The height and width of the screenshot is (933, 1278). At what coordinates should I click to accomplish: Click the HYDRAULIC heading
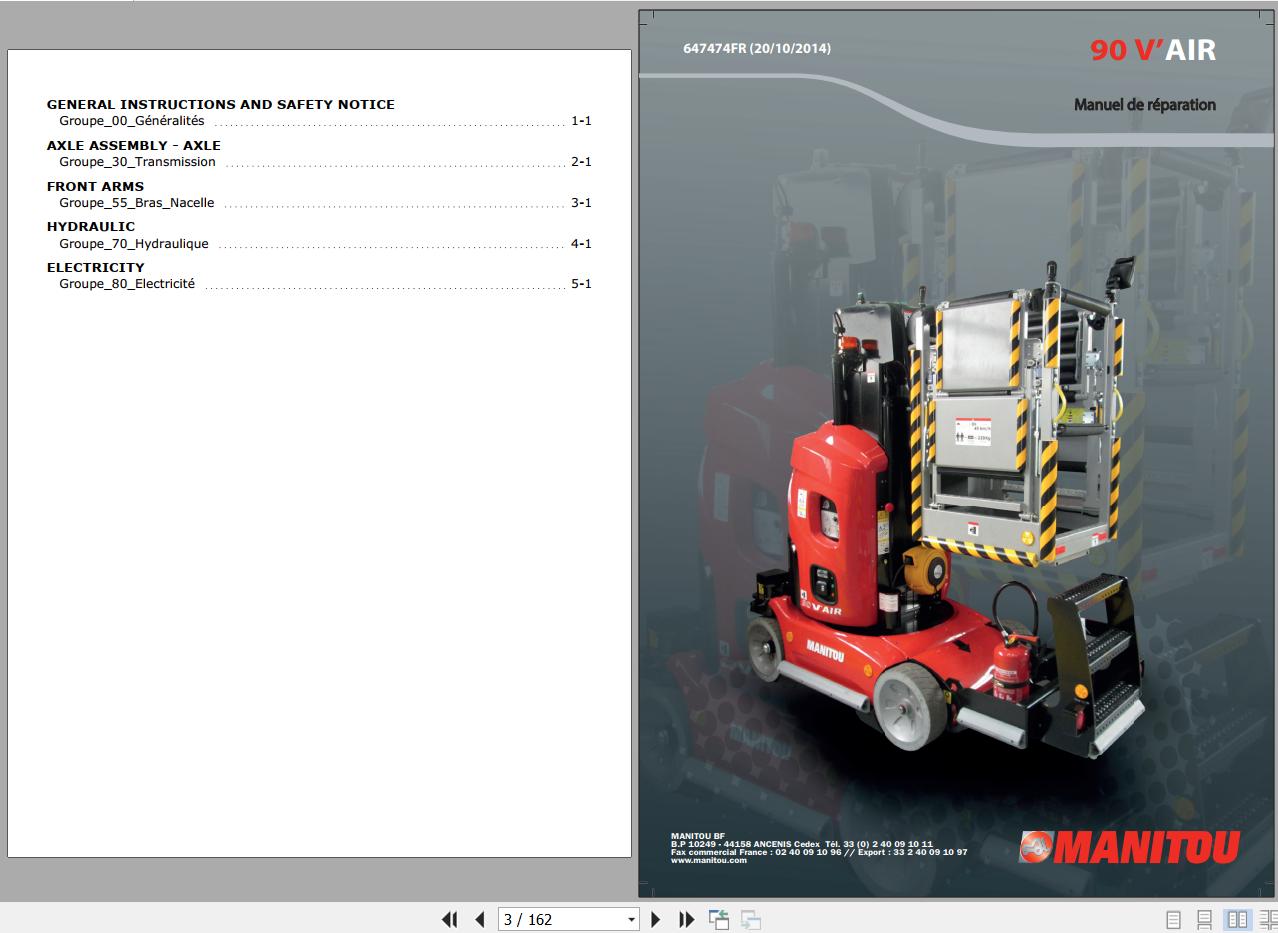[x=91, y=227]
